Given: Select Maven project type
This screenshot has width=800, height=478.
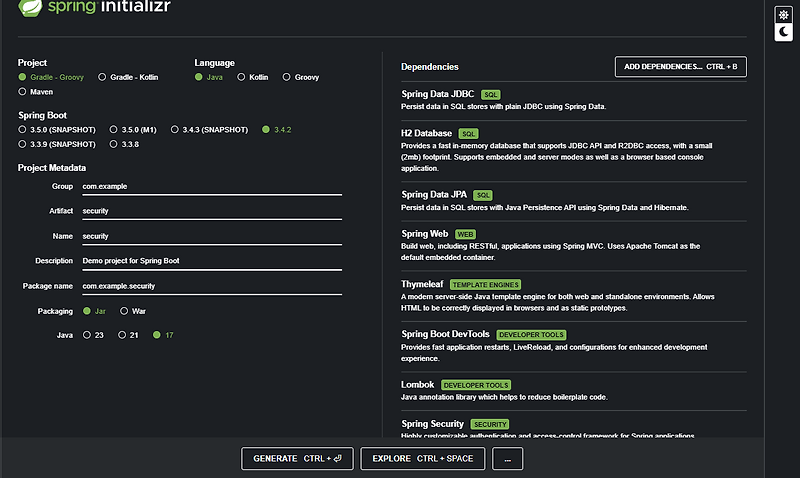Looking at the screenshot, I should pos(36,92).
